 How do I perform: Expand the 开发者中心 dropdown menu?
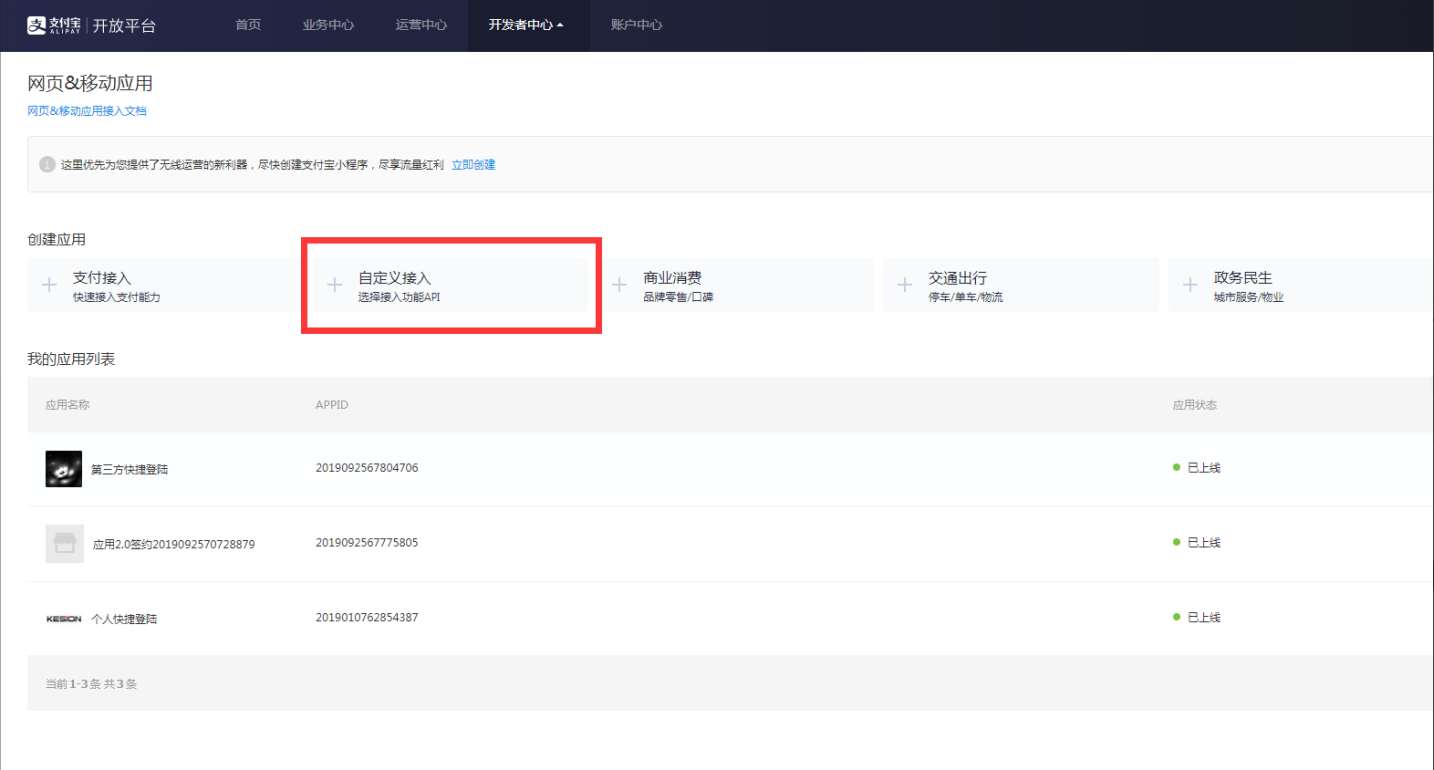[x=526, y=25]
